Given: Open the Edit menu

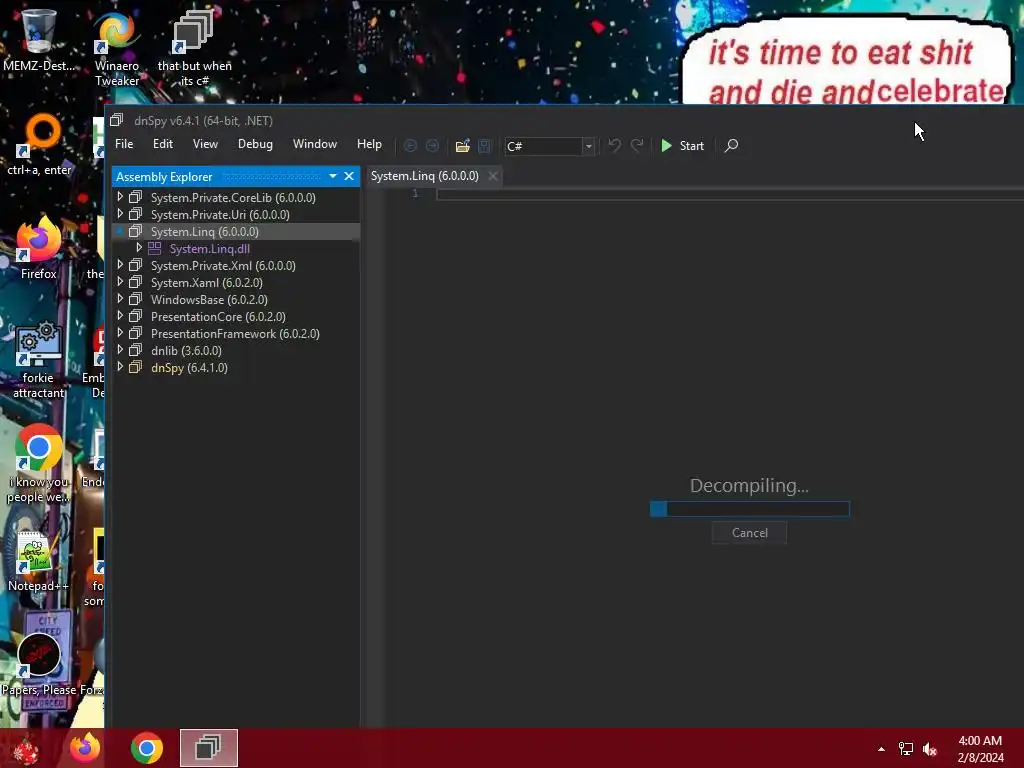Looking at the screenshot, I should (x=163, y=144).
